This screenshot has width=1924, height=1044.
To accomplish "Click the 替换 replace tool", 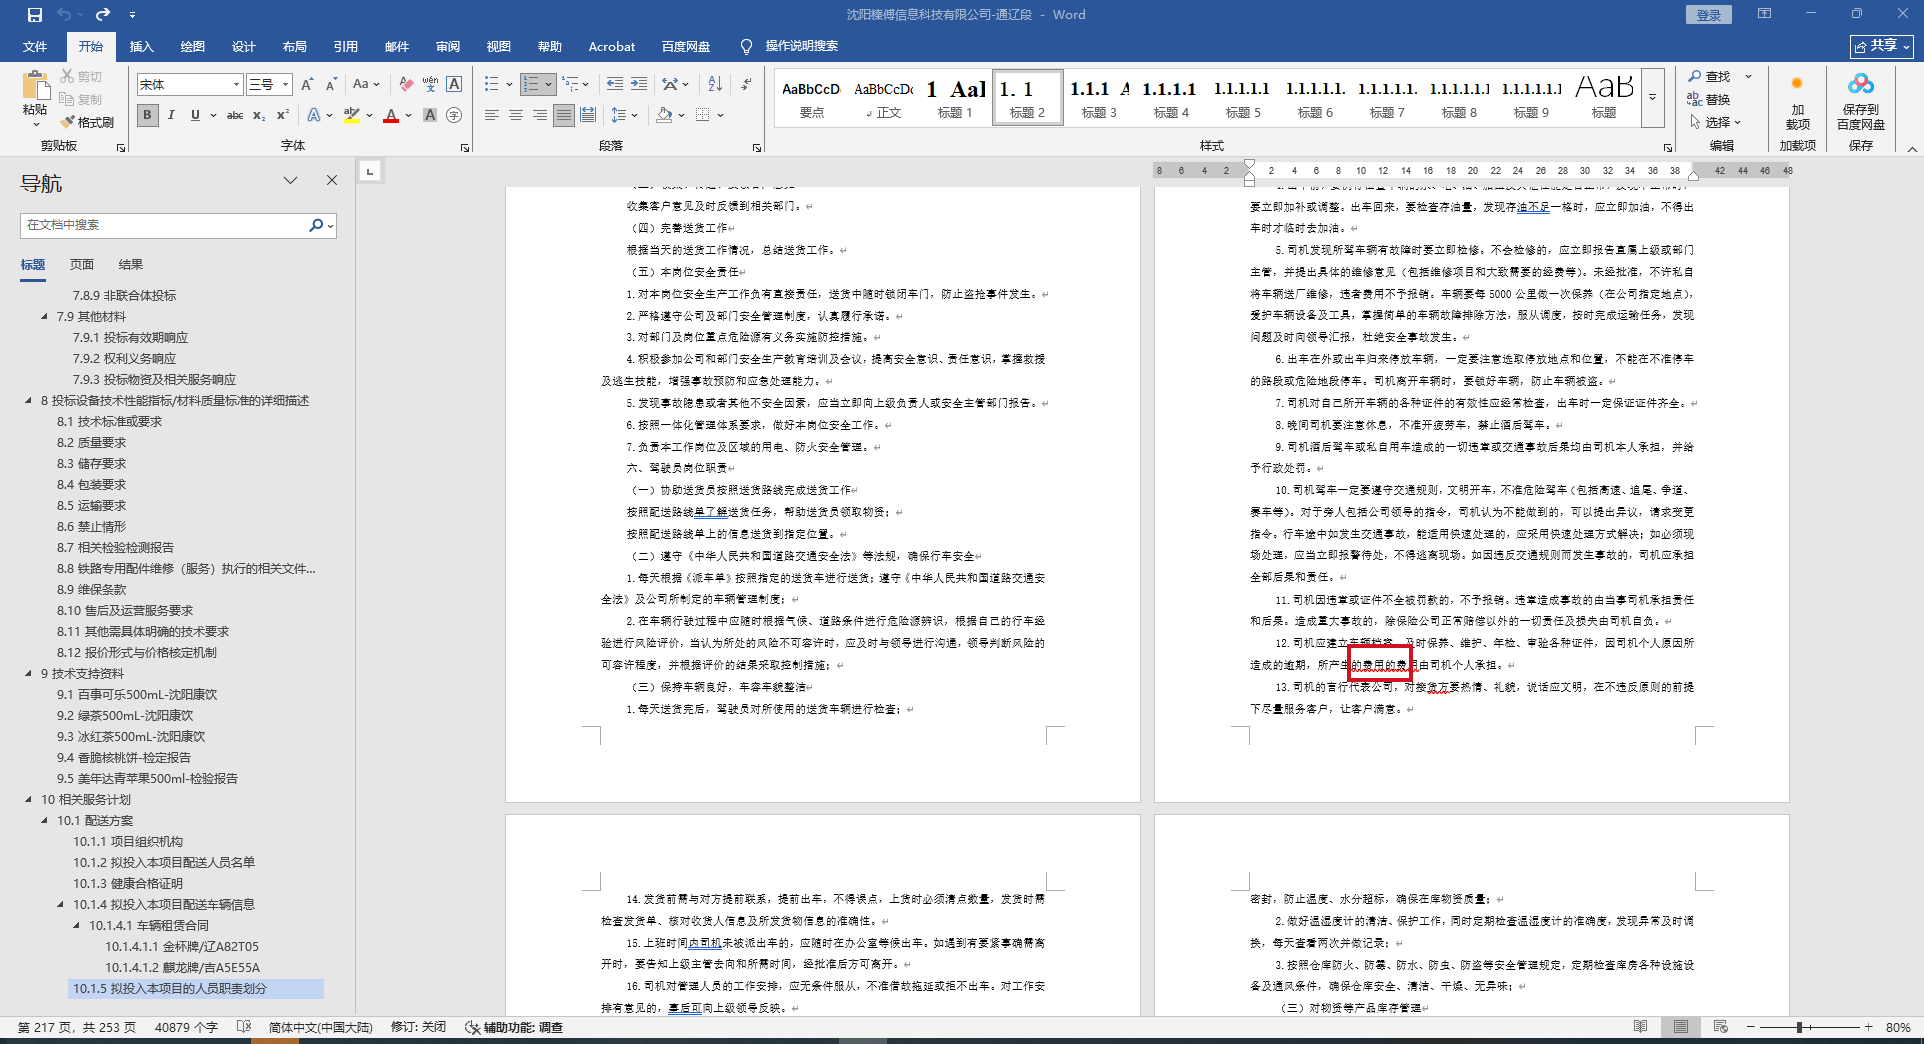I will click(x=1710, y=99).
